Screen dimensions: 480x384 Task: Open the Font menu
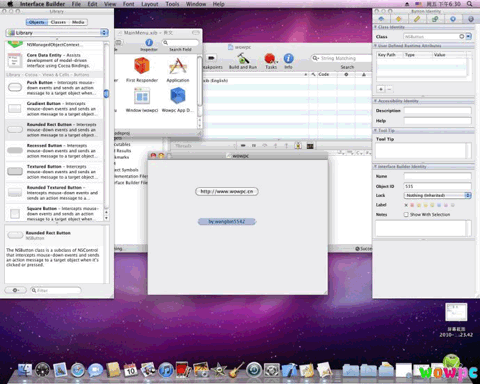[128, 4]
